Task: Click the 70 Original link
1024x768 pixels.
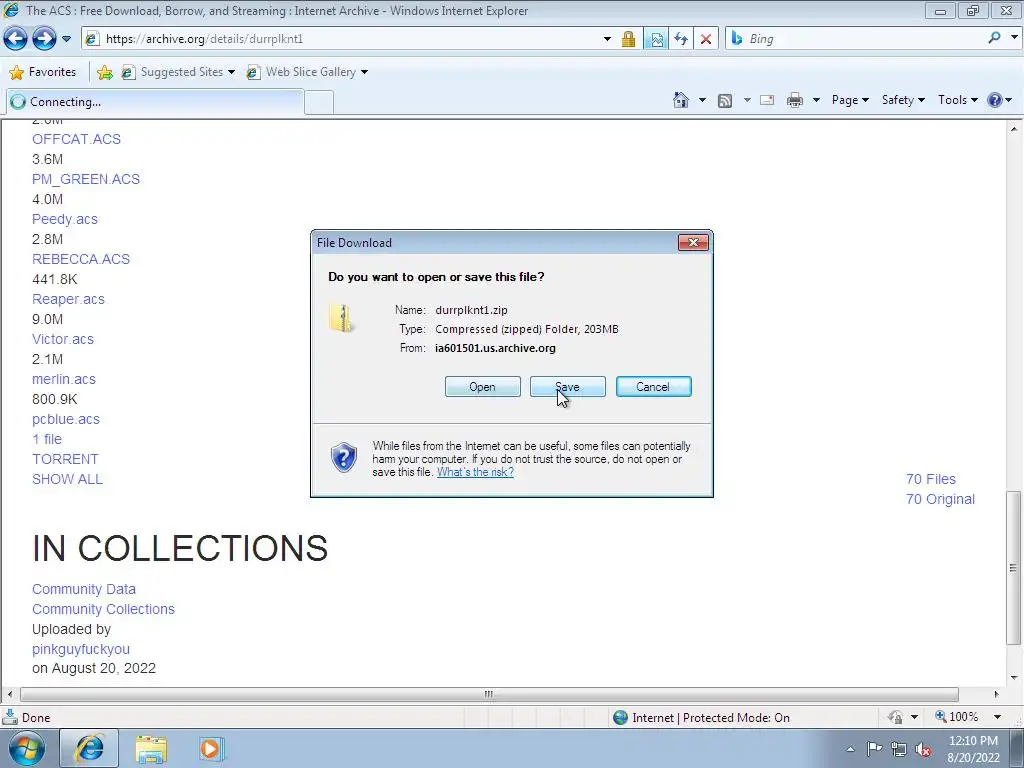Action: point(940,499)
